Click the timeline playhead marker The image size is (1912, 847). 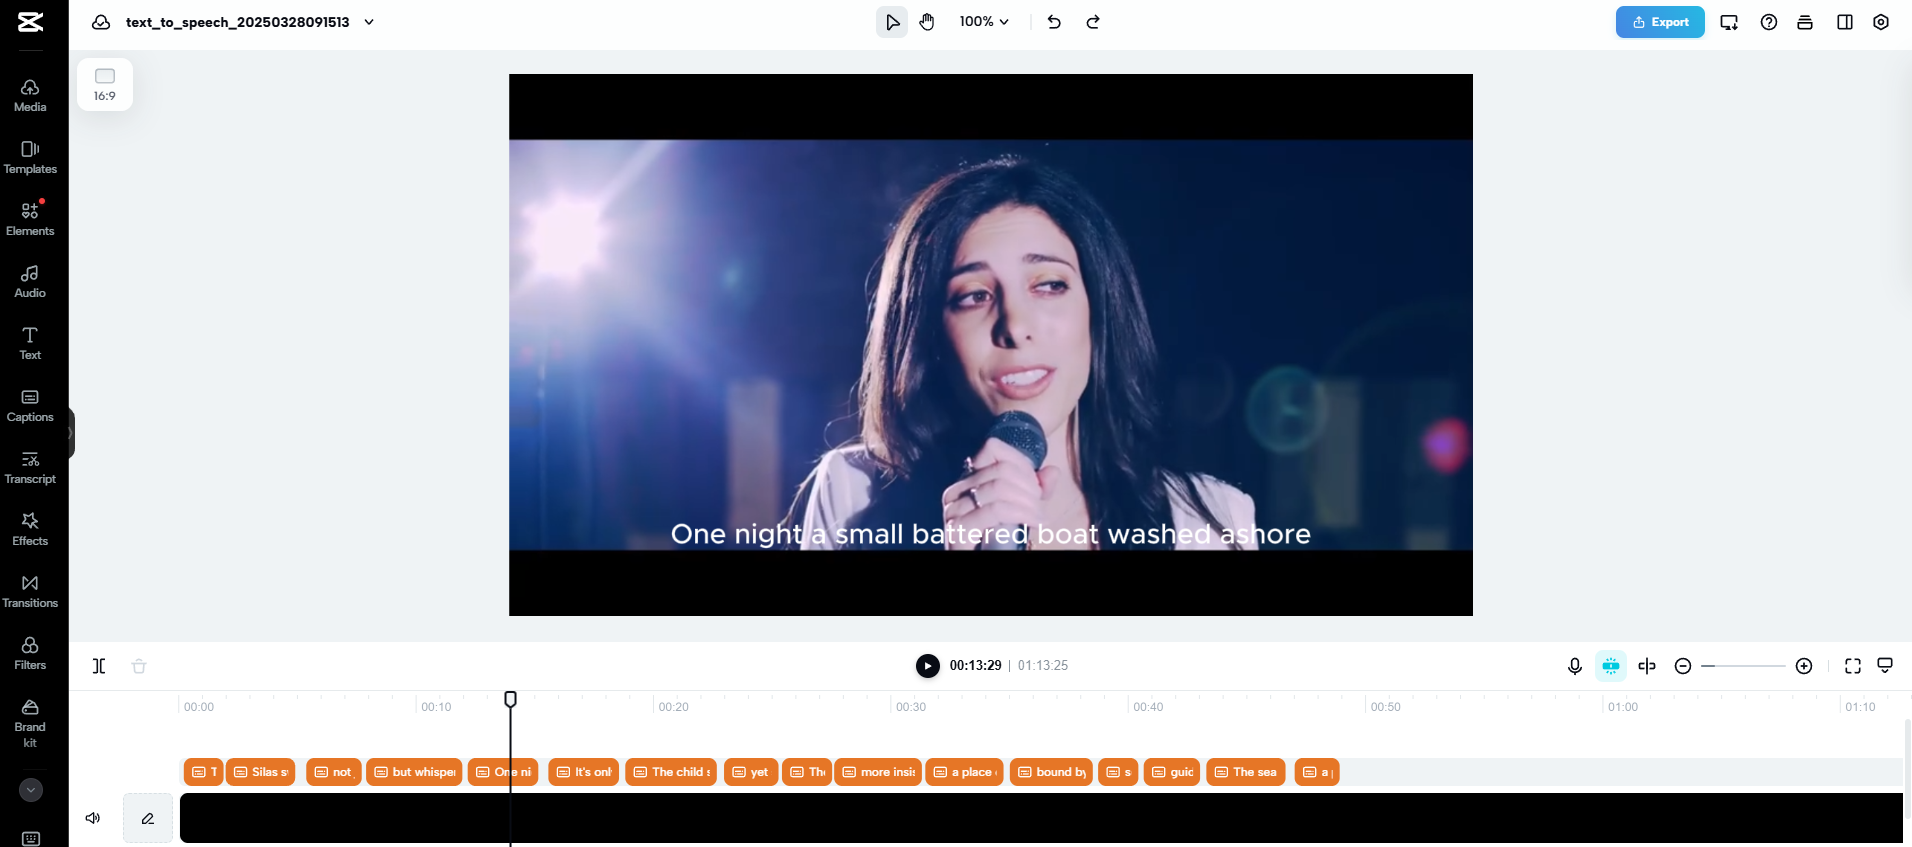[510, 699]
